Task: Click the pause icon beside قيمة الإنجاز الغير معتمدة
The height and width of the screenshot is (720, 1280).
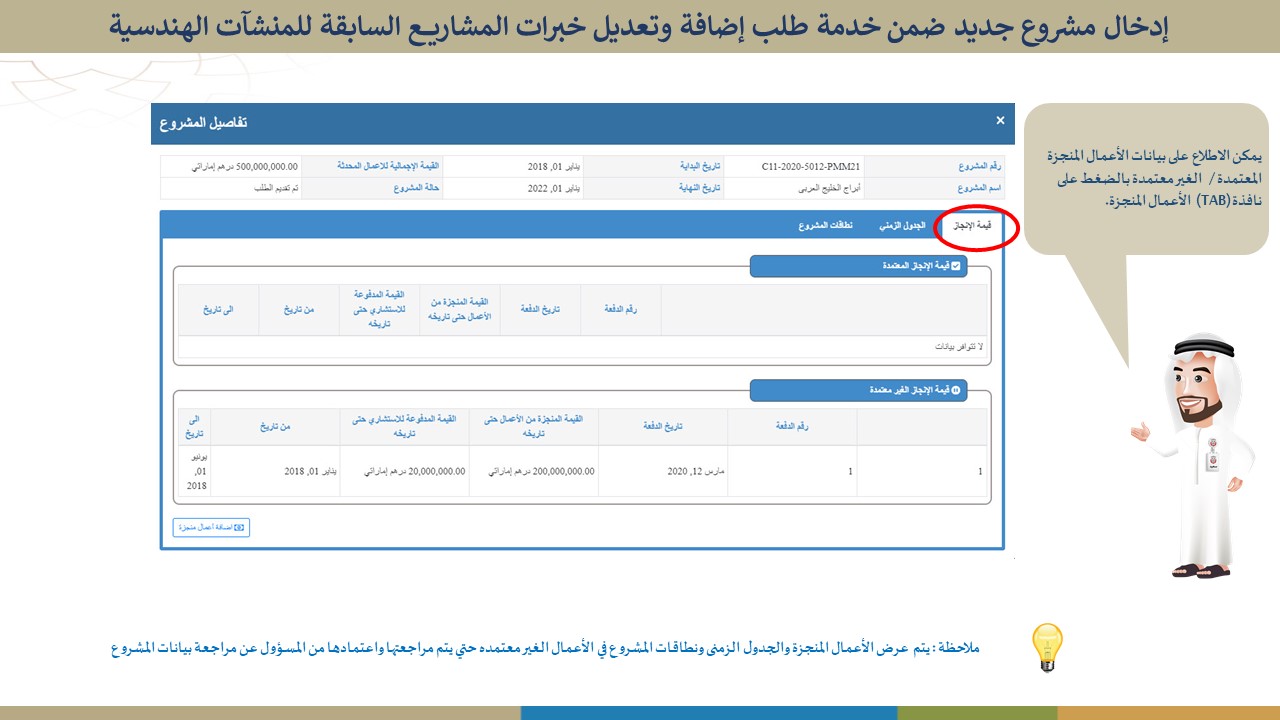Action: pos(955,390)
